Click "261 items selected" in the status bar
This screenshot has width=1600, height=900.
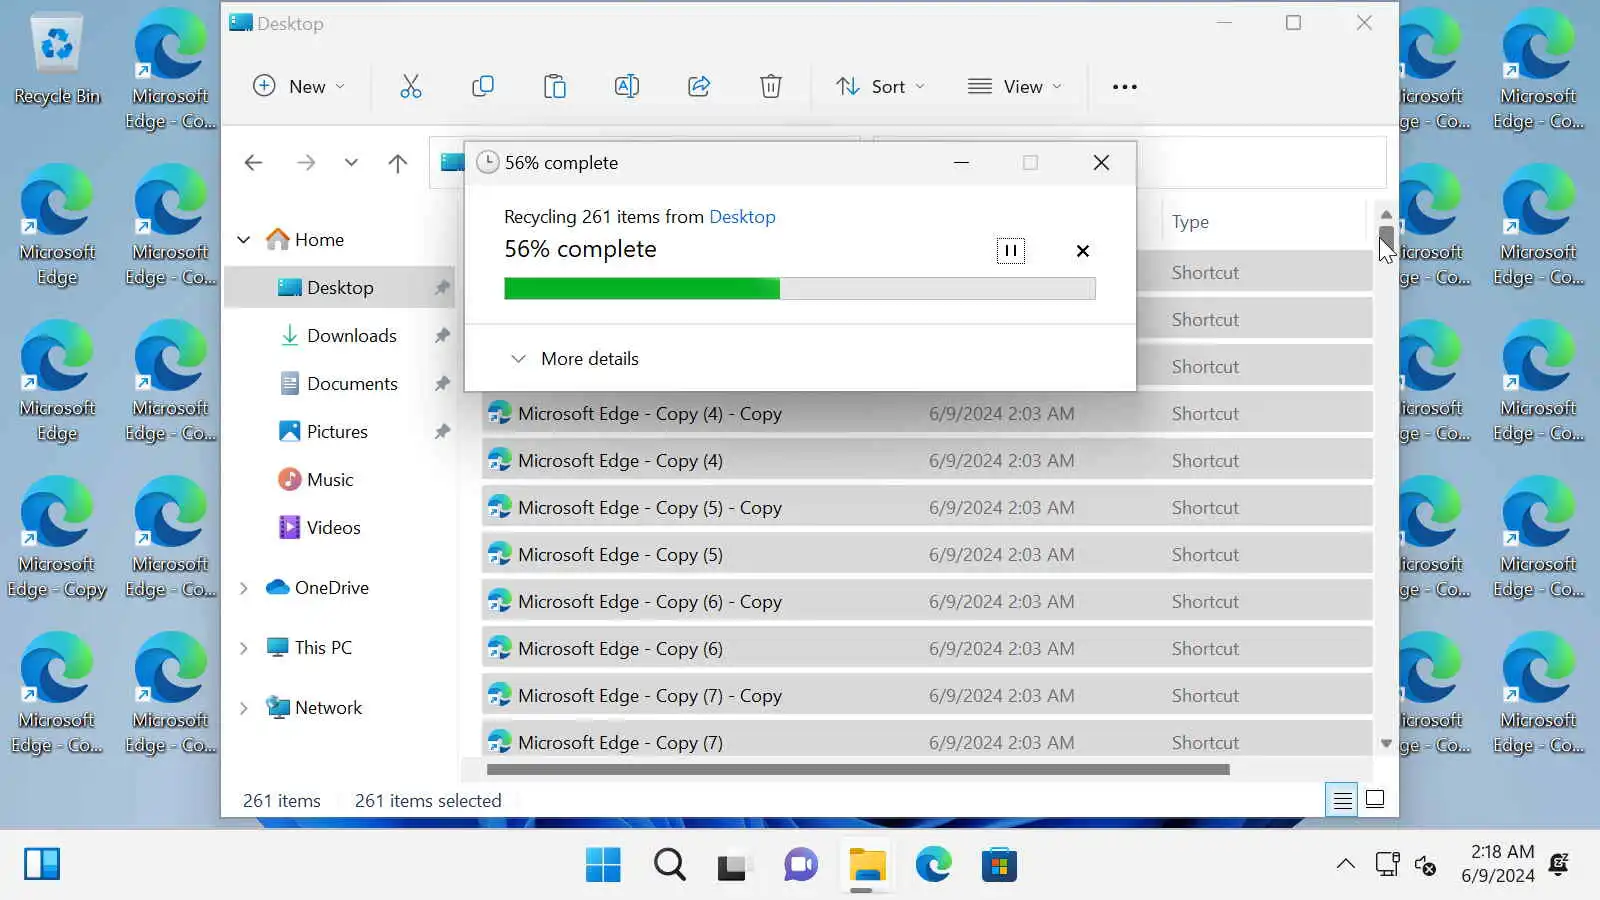428,801
